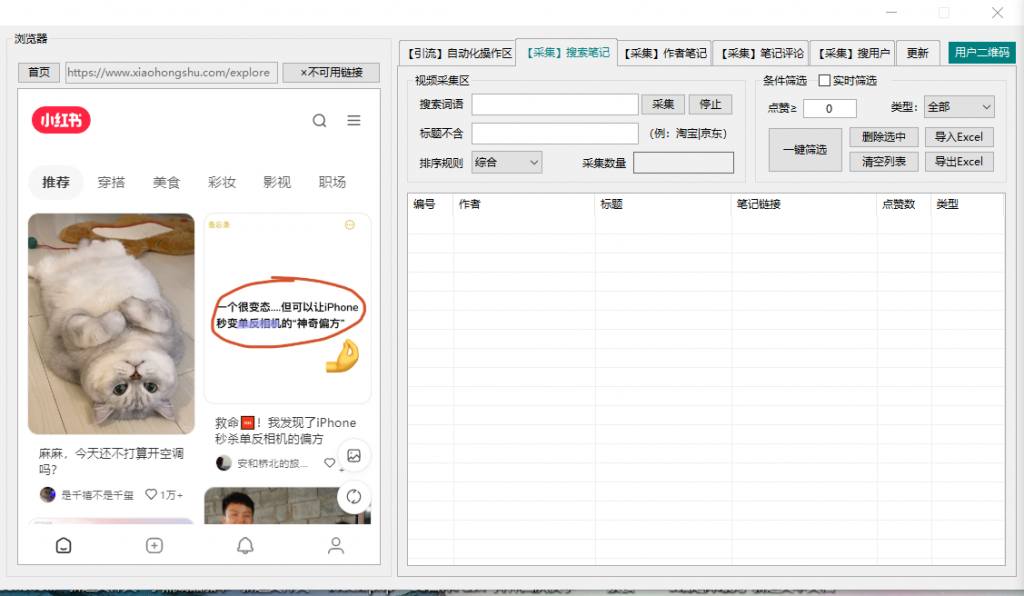Open the Xiaohongshu search magnifier icon
This screenshot has width=1024, height=596.
319,120
